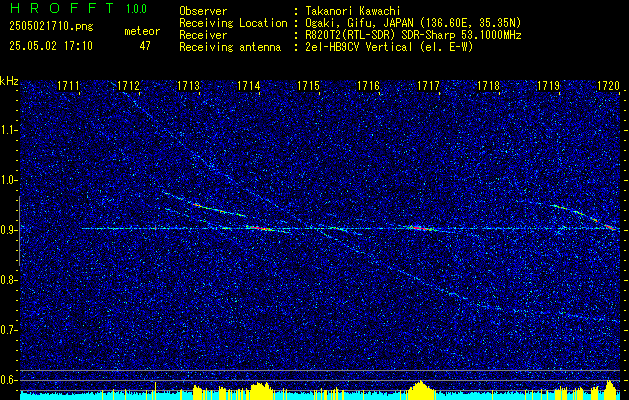Click the 0.8 kHz axis label
Screen dimensions: 629x400
point(9,280)
